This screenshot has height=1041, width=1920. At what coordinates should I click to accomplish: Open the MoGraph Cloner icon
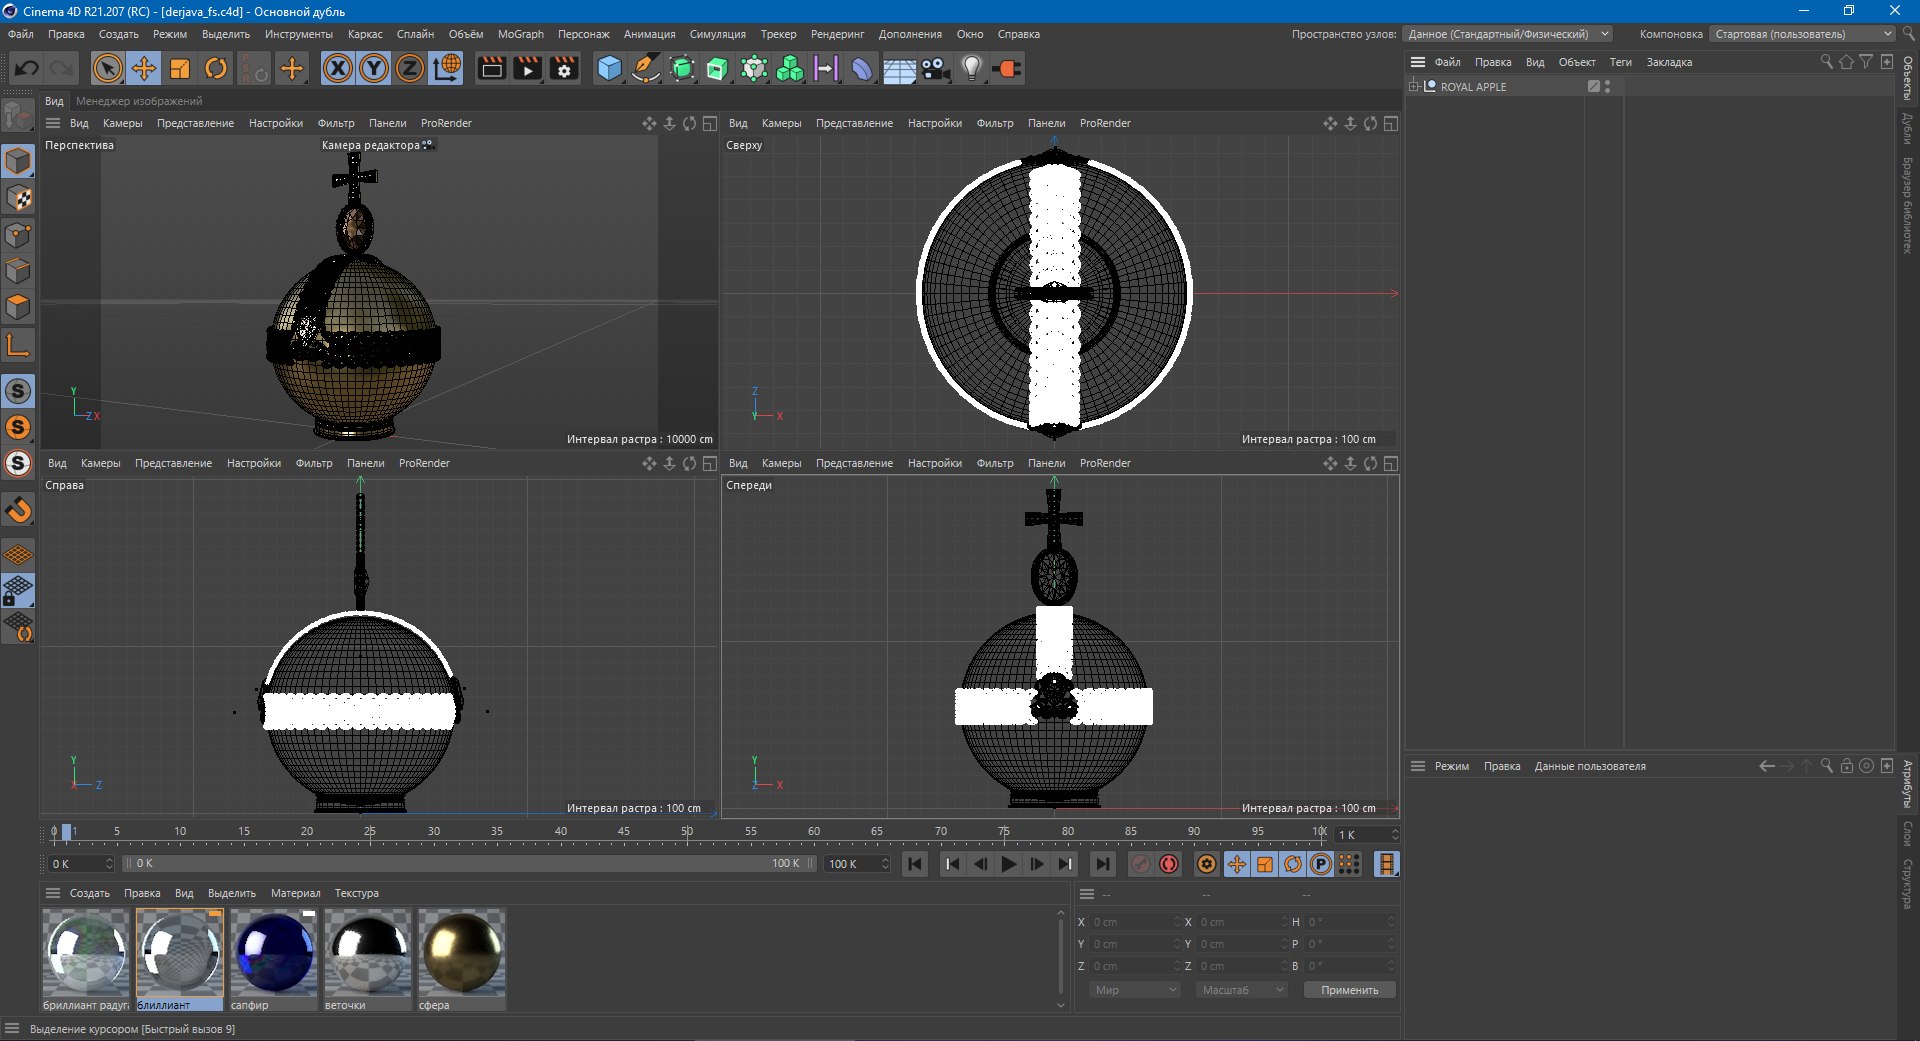pos(790,68)
